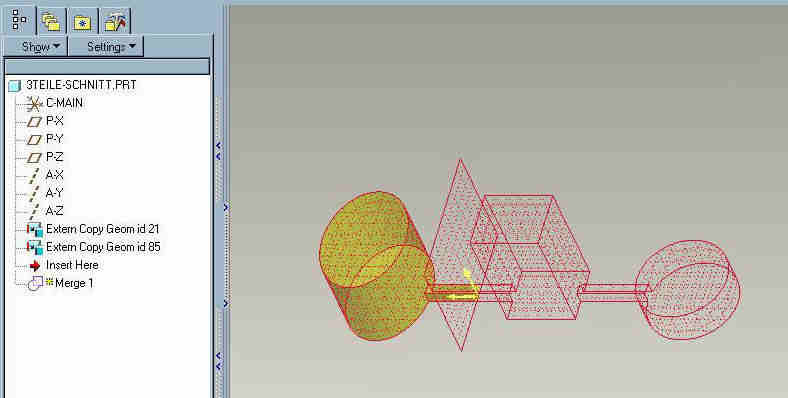Screen dimensions: 788x398
Task: Select the Extern Copy Geom id 21 icon
Action: (x=35, y=230)
